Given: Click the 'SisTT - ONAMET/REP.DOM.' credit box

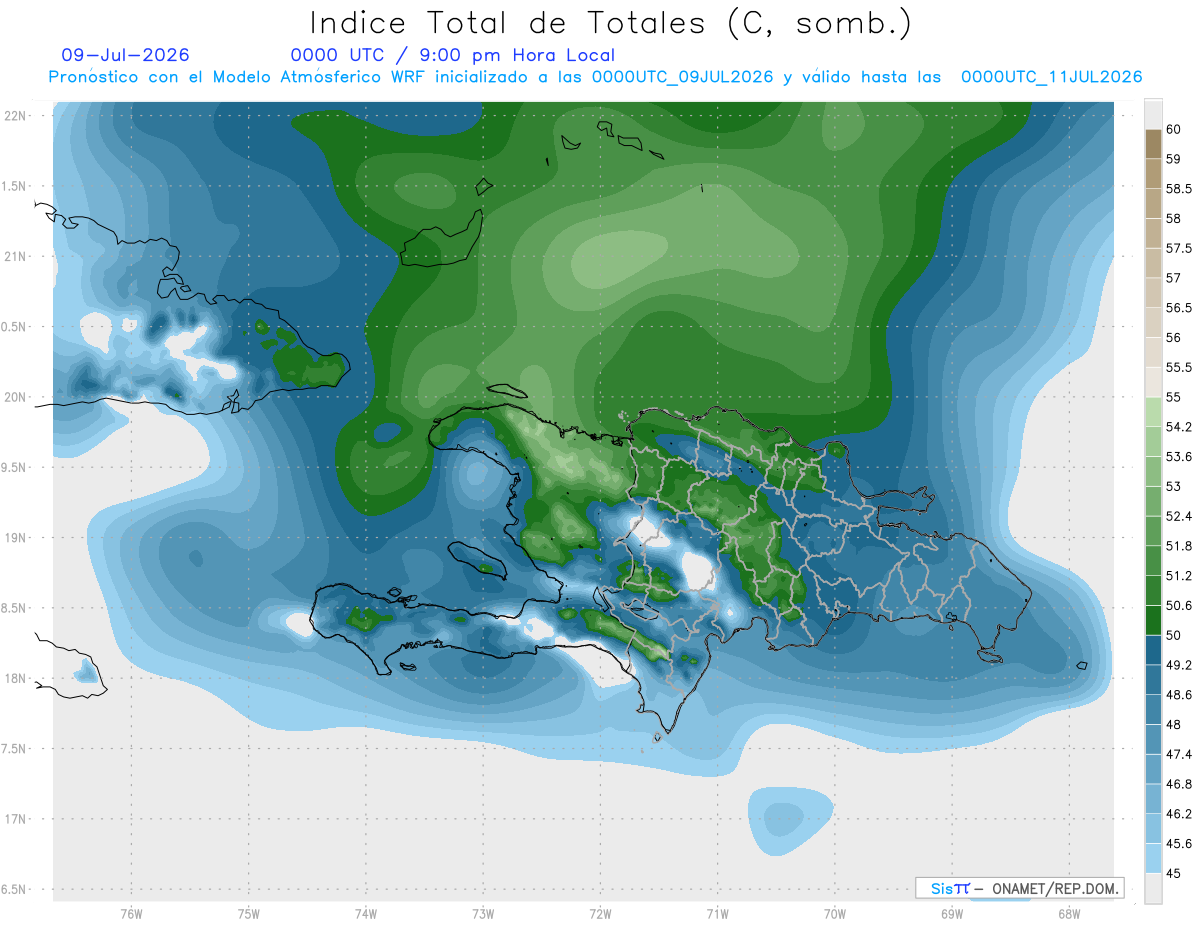Looking at the screenshot, I should coord(1019,888).
